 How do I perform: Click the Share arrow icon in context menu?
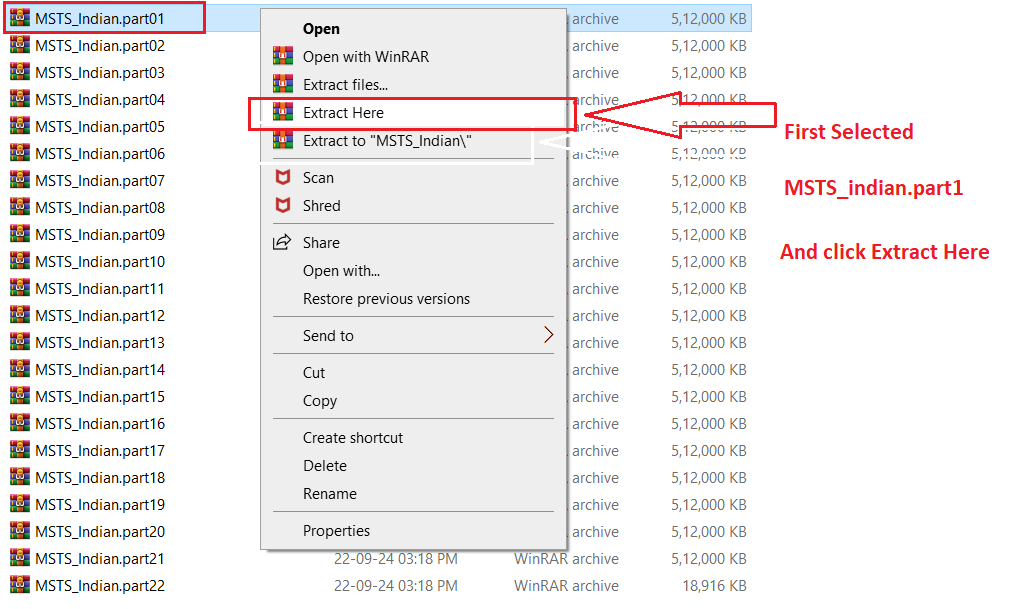282,243
